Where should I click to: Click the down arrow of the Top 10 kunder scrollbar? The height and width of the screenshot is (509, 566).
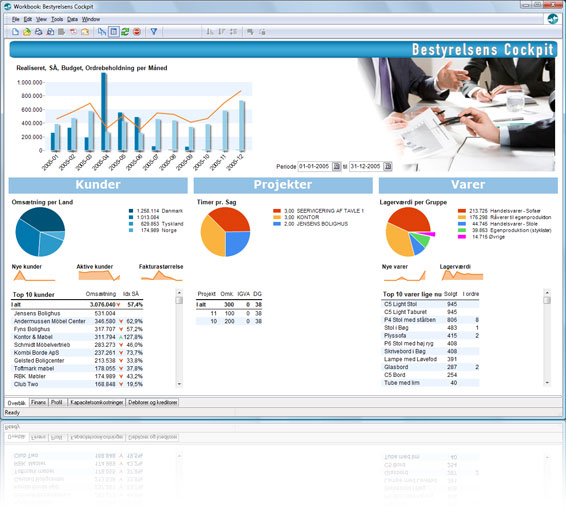[179, 384]
